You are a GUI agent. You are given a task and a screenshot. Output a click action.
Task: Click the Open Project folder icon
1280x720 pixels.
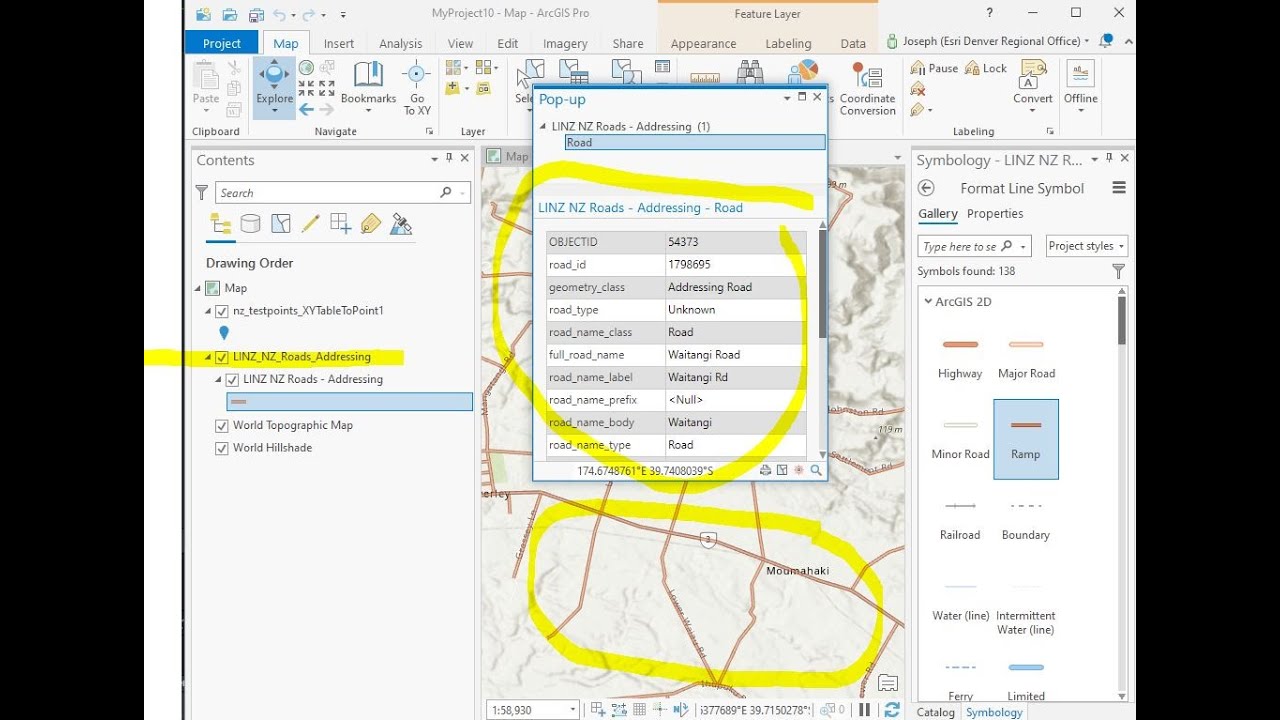click(x=230, y=14)
